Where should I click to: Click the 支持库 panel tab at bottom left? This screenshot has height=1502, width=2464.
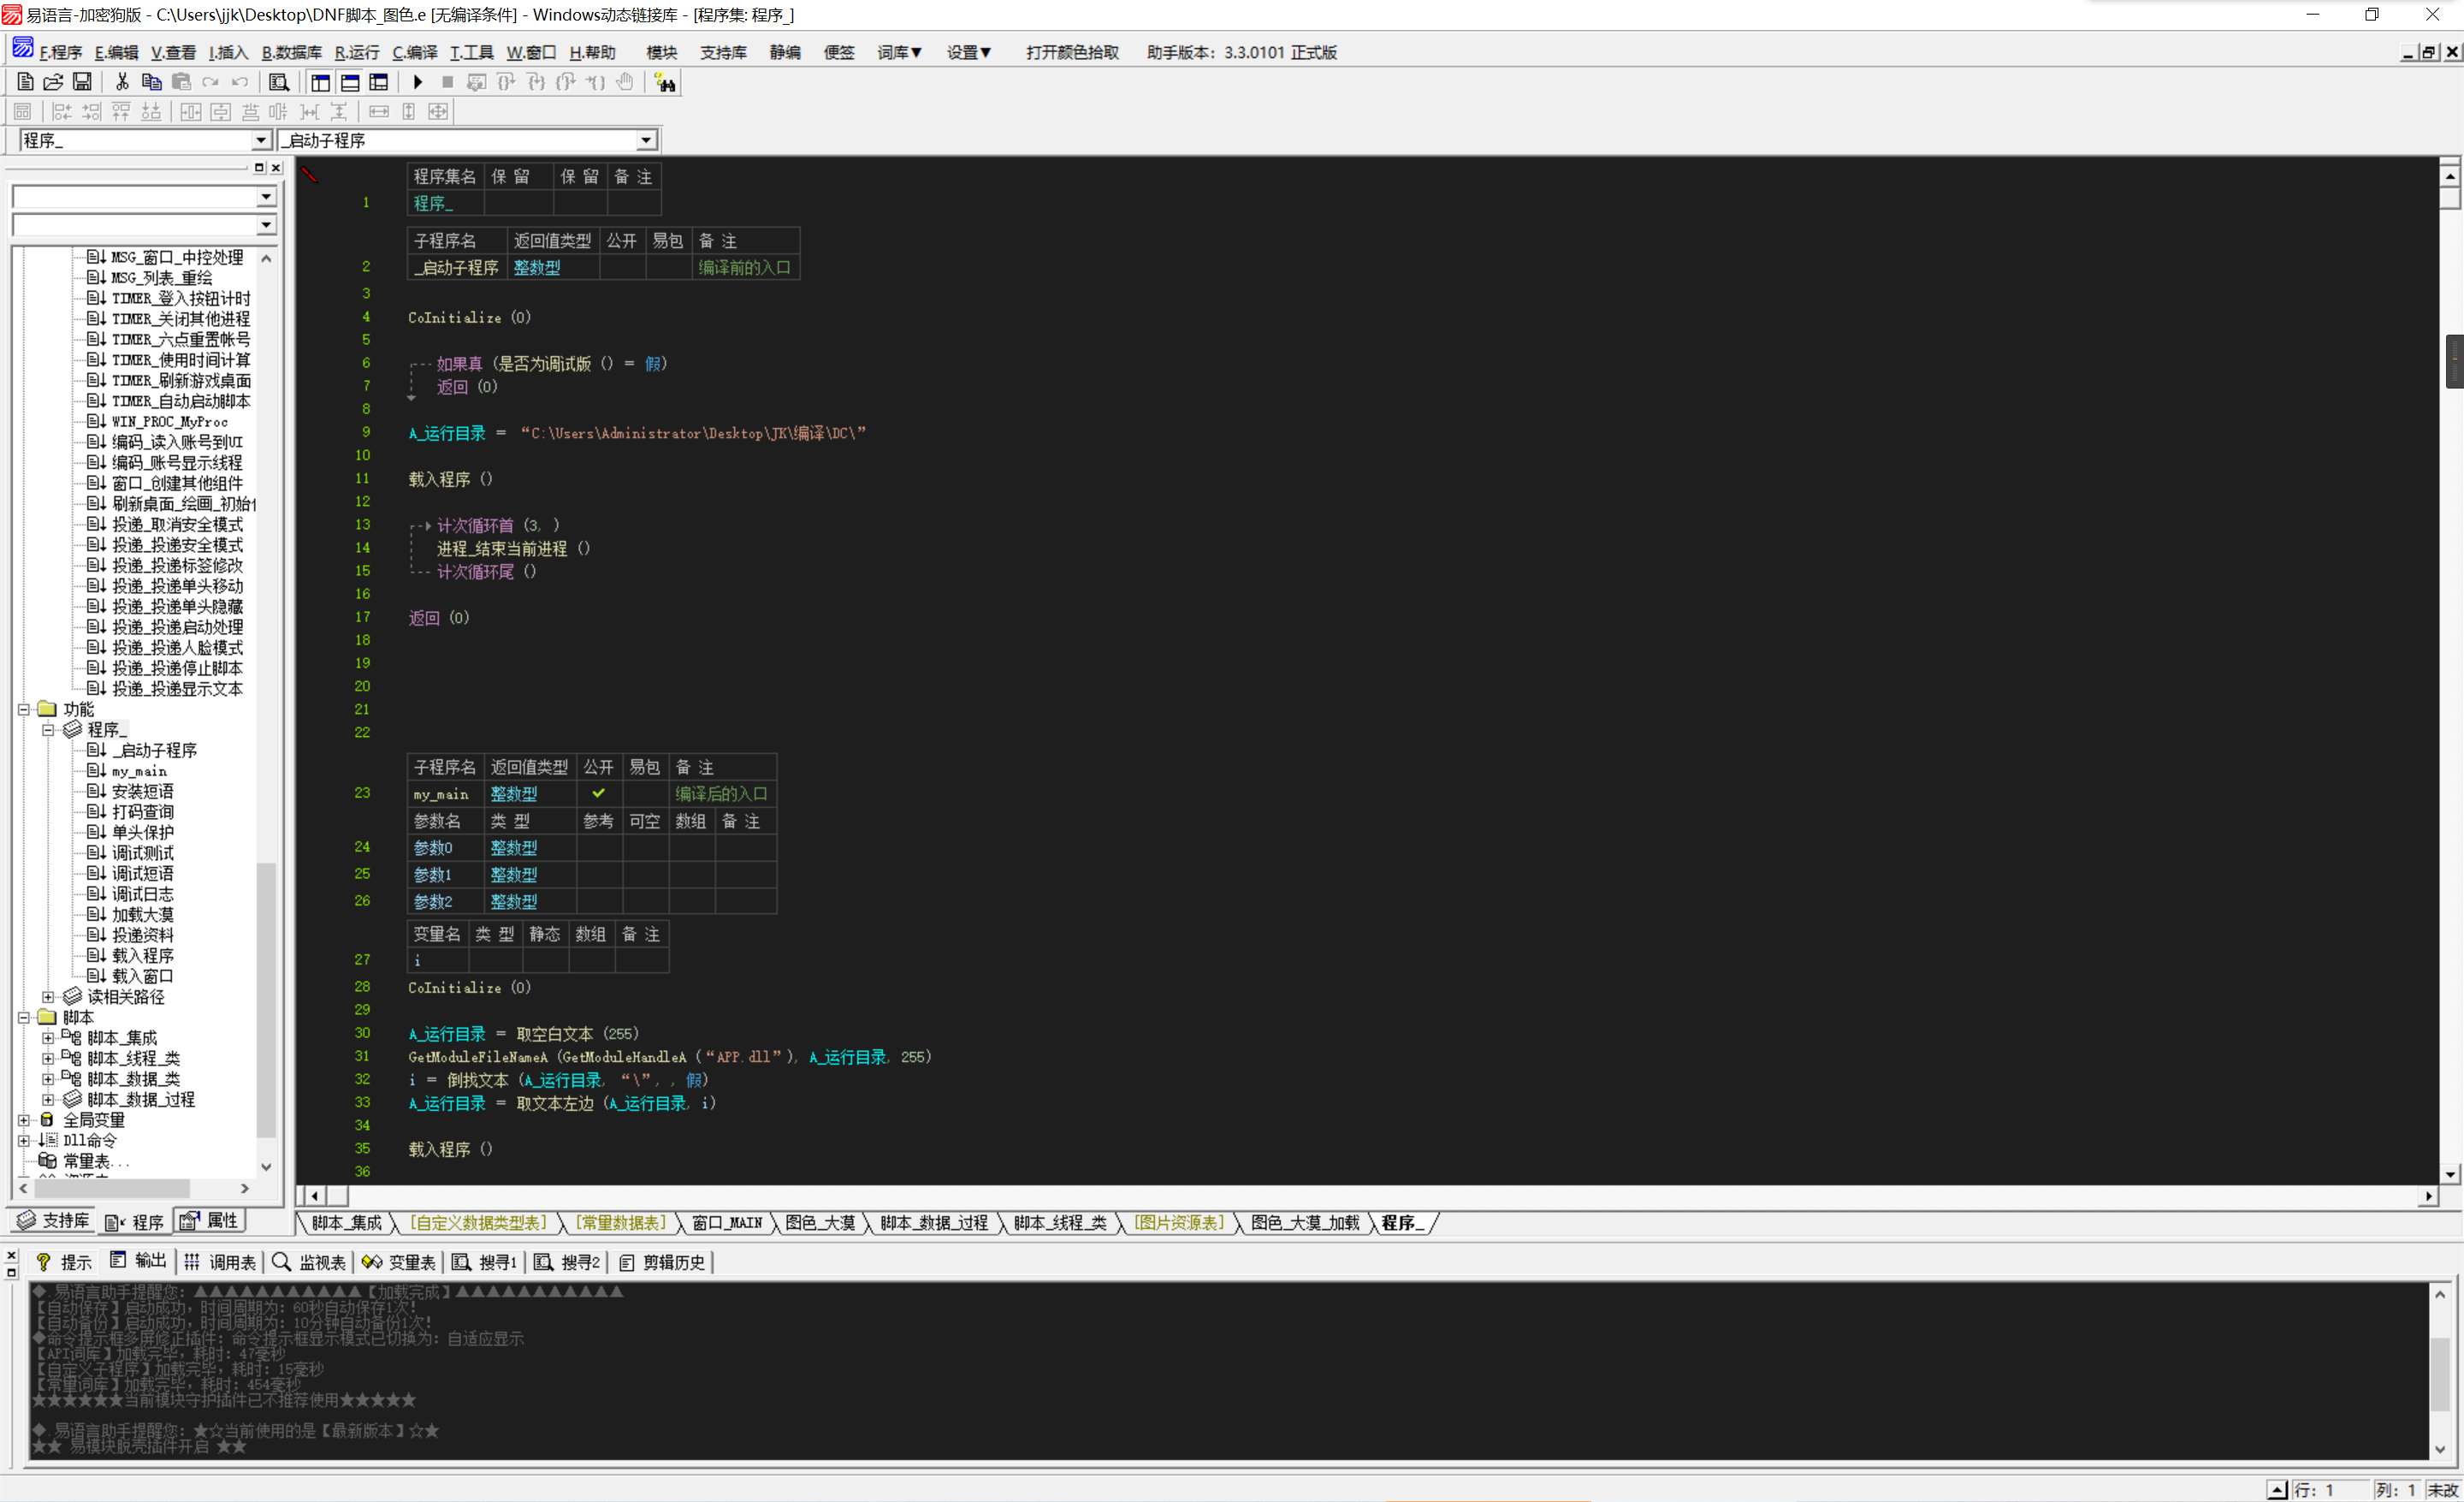pos(55,1221)
